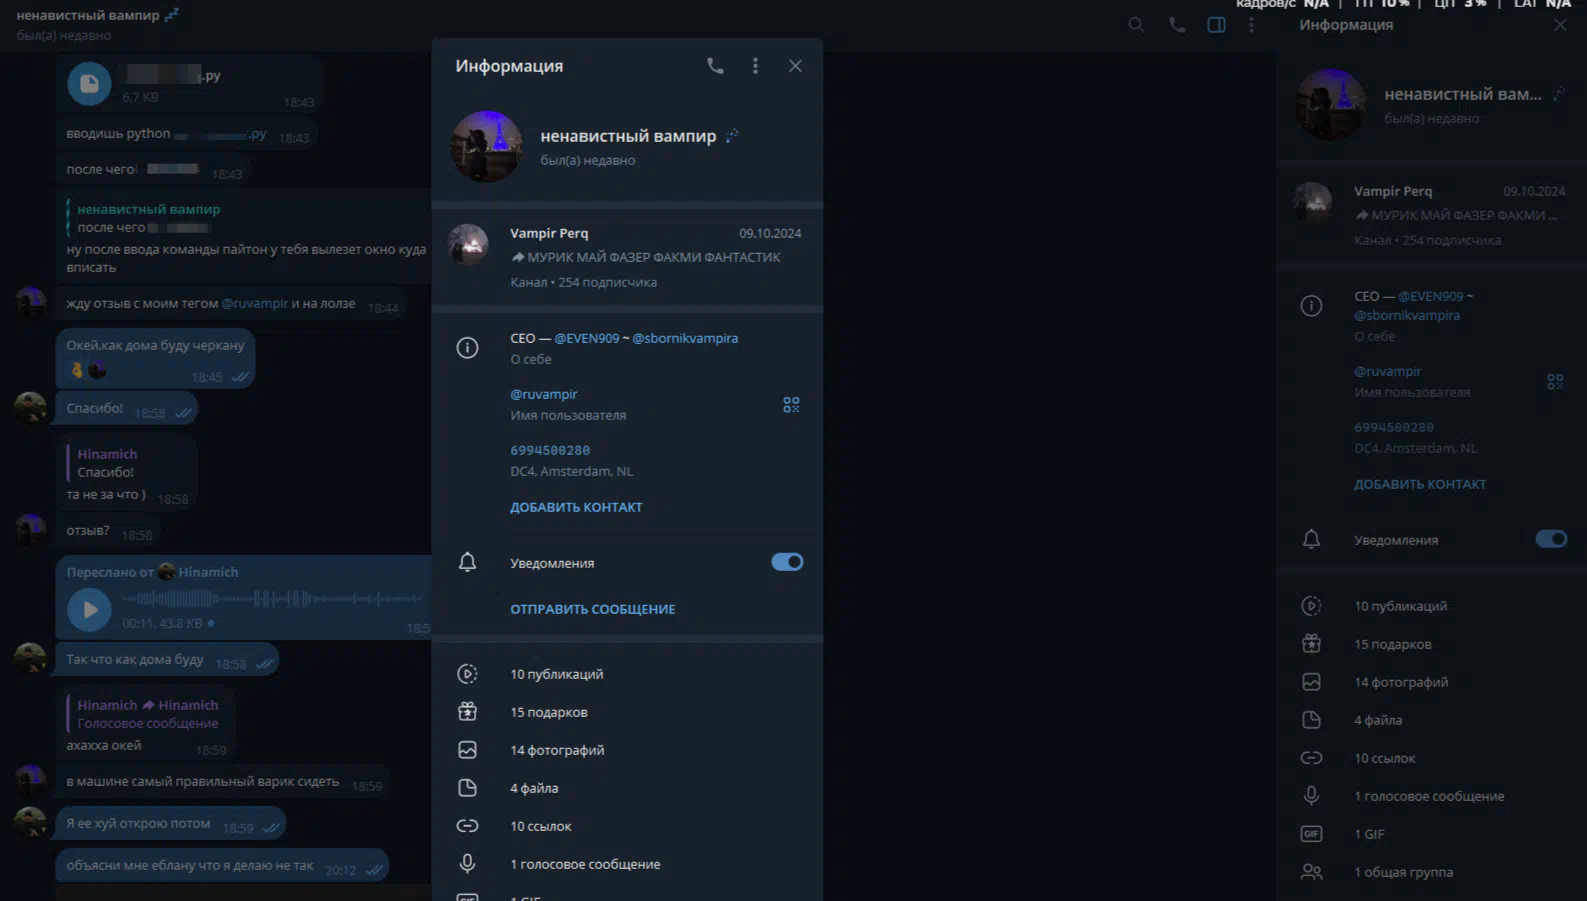Click the QR code icon in the right sidebar
The height and width of the screenshot is (901, 1587).
pos(1555,382)
